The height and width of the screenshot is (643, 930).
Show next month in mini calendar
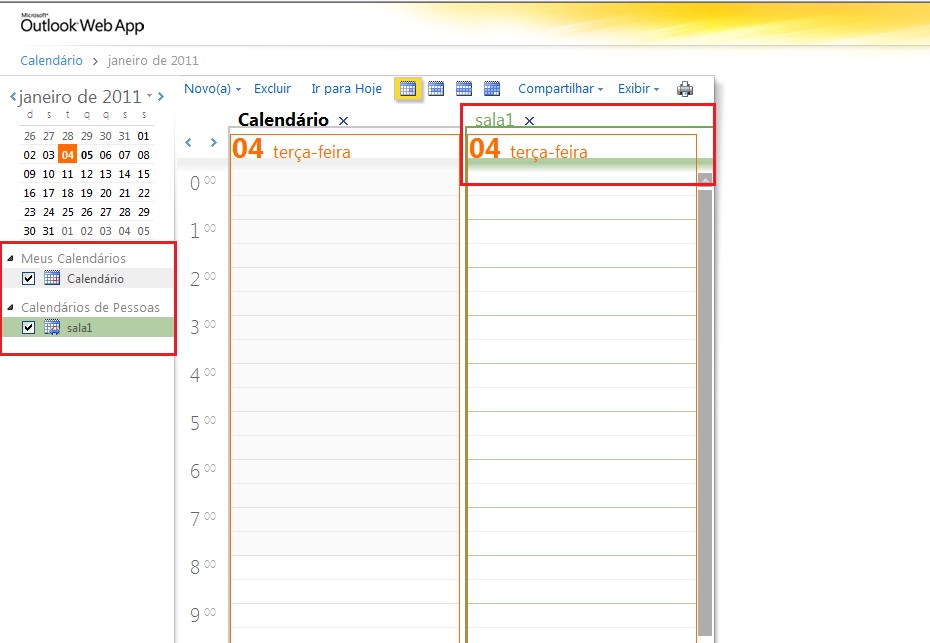pyautogui.click(x=161, y=97)
